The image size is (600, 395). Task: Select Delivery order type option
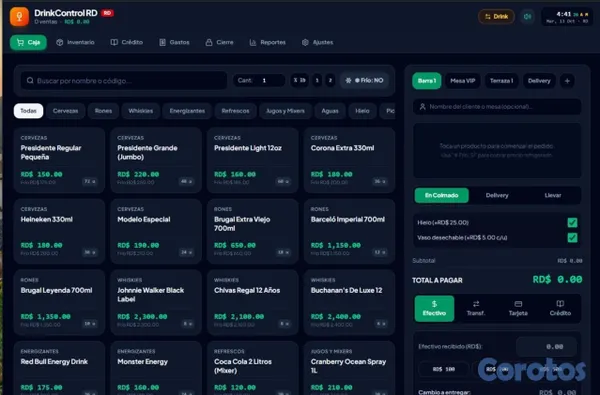click(497, 195)
